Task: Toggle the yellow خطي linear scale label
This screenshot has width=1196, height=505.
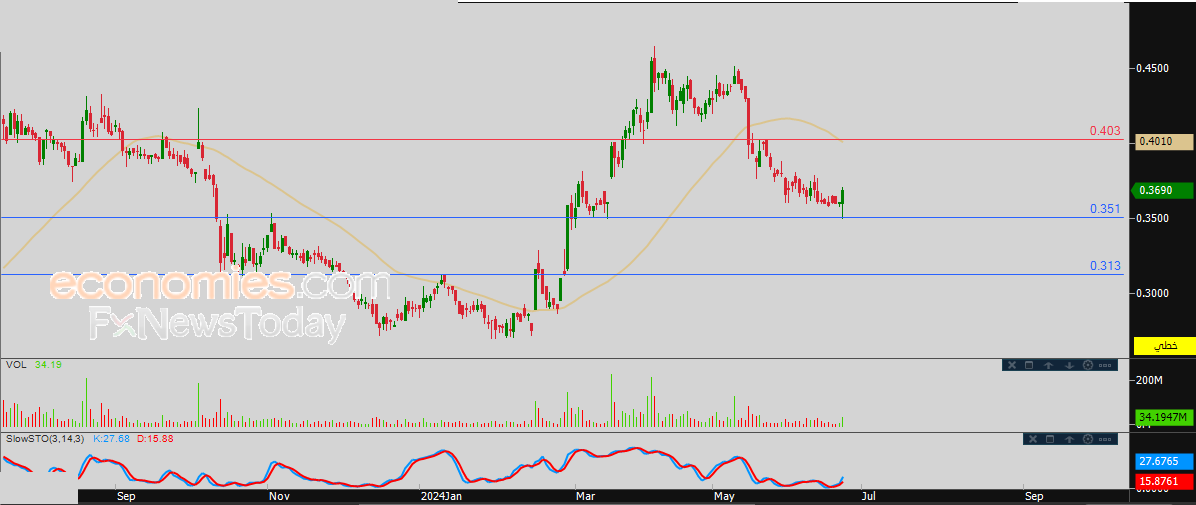Action: point(1165,345)
